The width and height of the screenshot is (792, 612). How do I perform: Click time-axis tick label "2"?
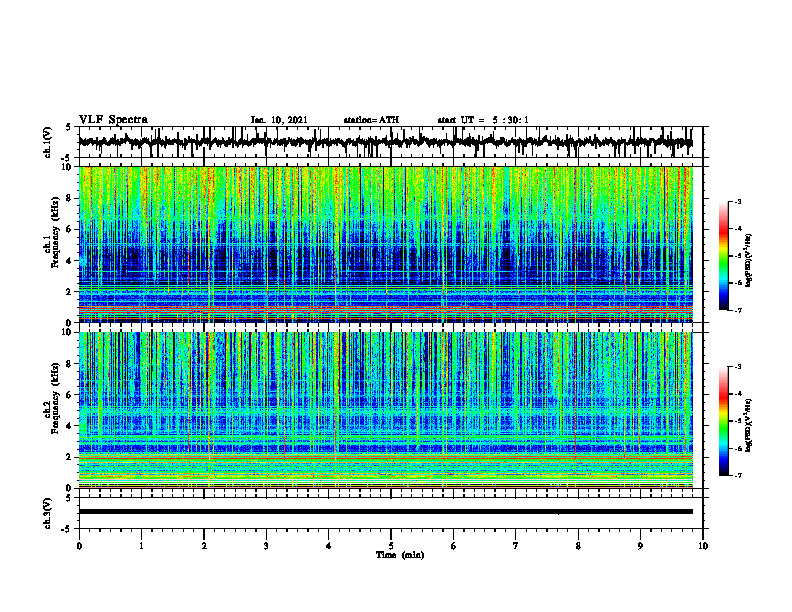click(x=204, y=546)
